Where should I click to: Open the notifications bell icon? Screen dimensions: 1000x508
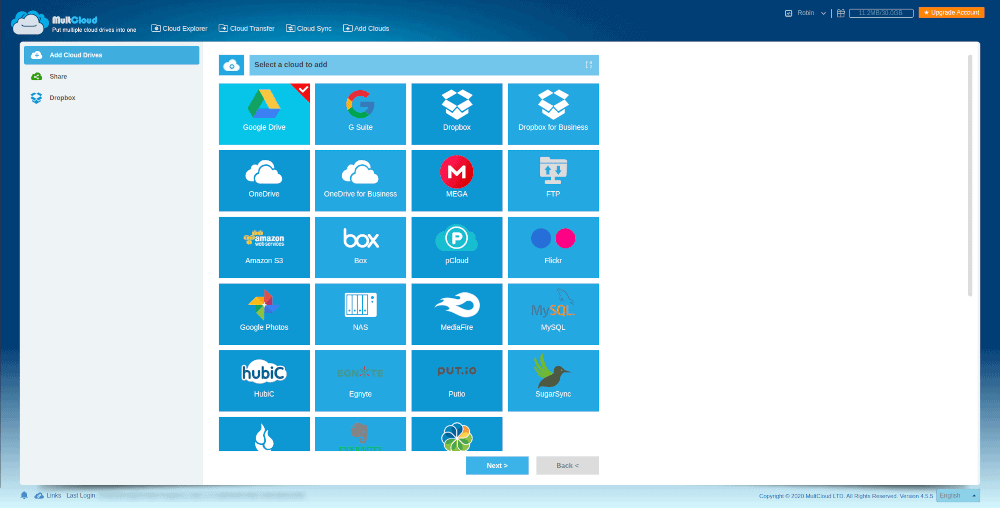click(24, 495)
